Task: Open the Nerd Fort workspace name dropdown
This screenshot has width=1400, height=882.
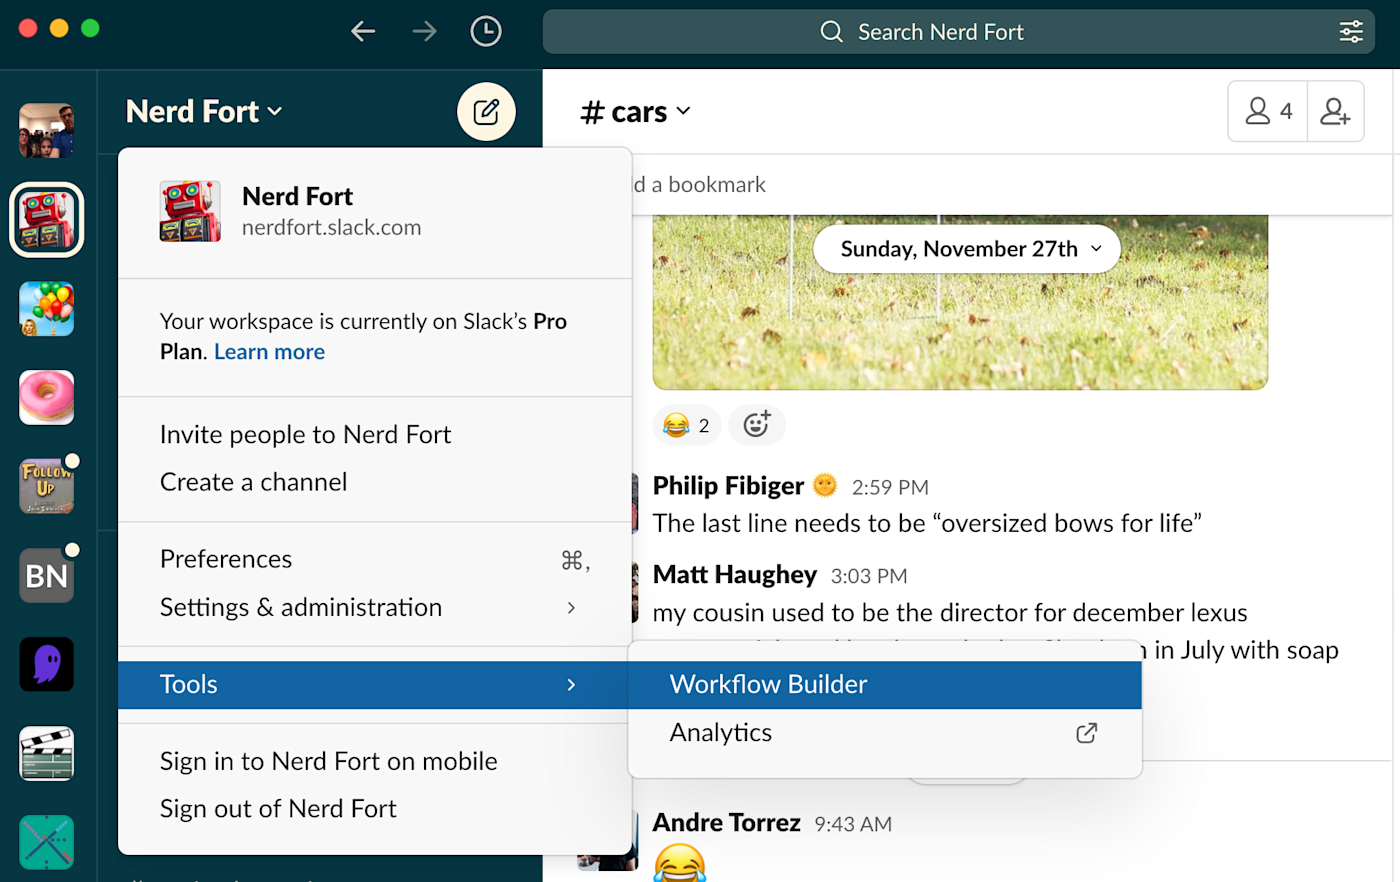Action: 204,111
